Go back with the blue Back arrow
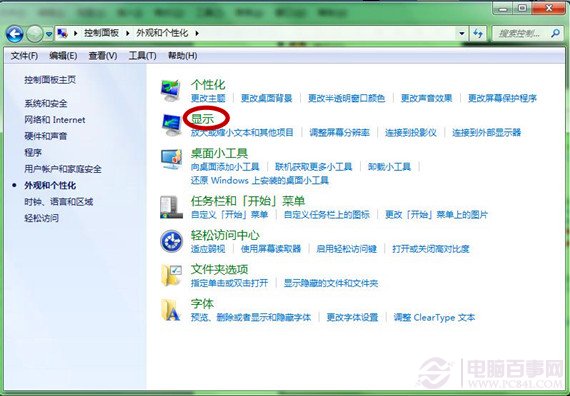 15,34
